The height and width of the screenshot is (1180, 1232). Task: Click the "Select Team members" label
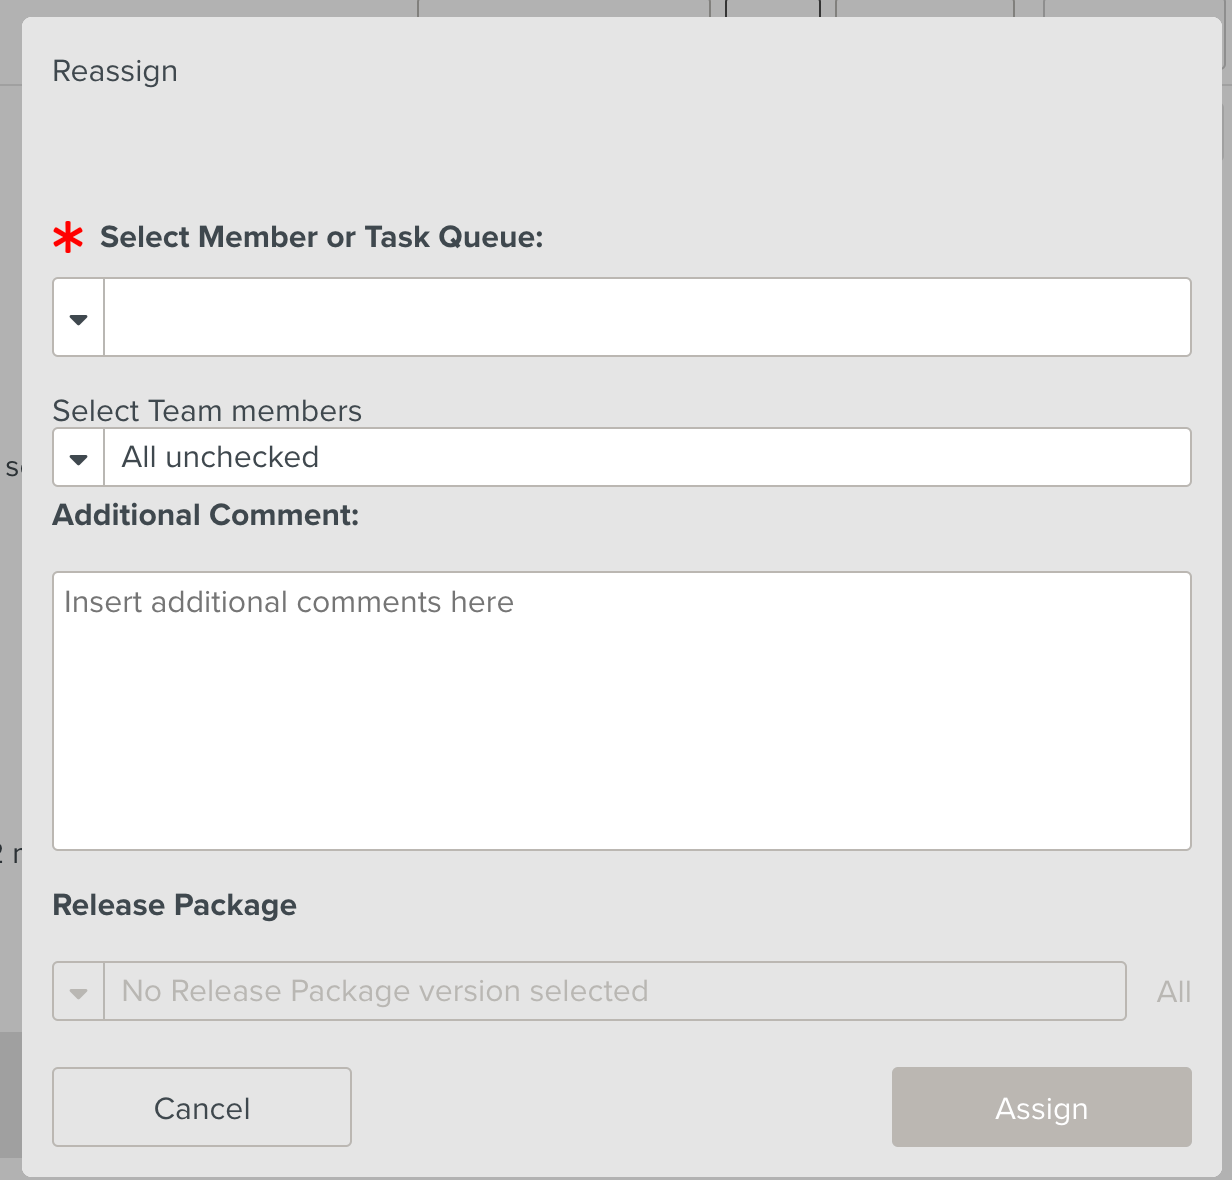pyautogui.click(x=207, y=411)
